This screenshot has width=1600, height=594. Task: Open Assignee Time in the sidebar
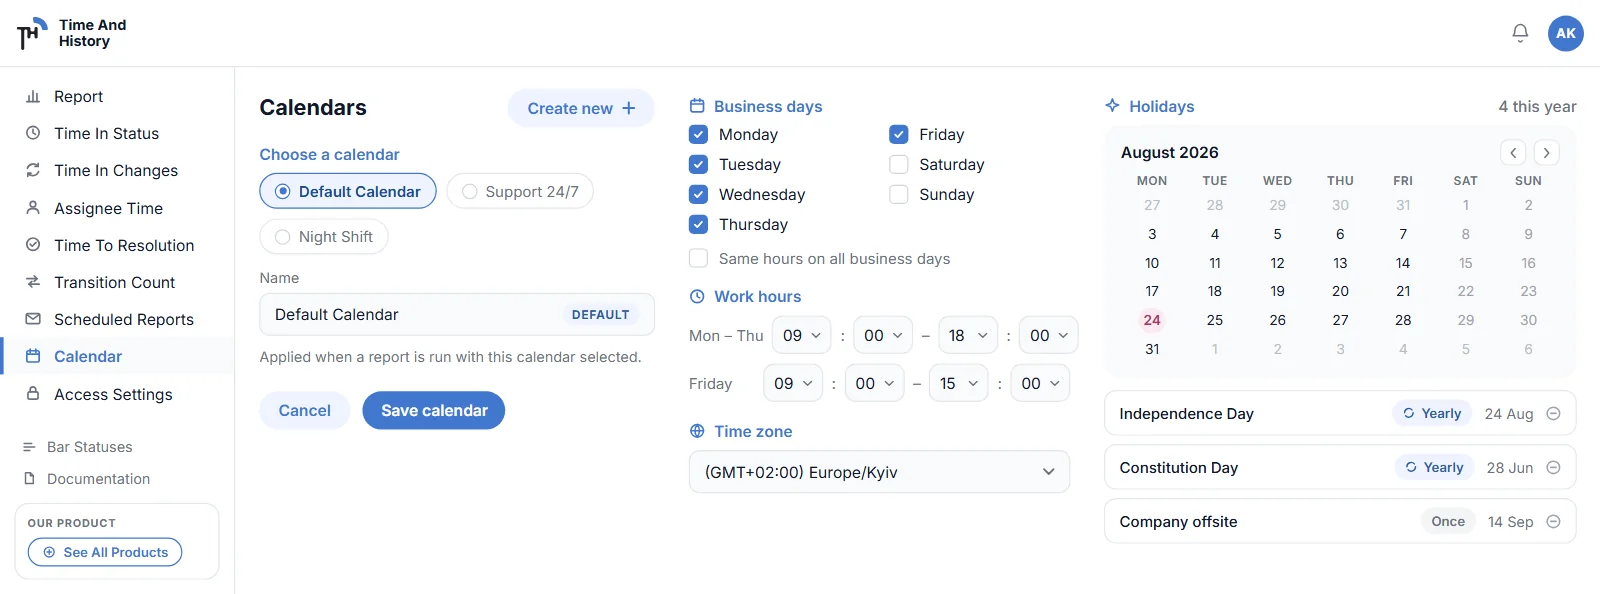(x=117, y=208)
